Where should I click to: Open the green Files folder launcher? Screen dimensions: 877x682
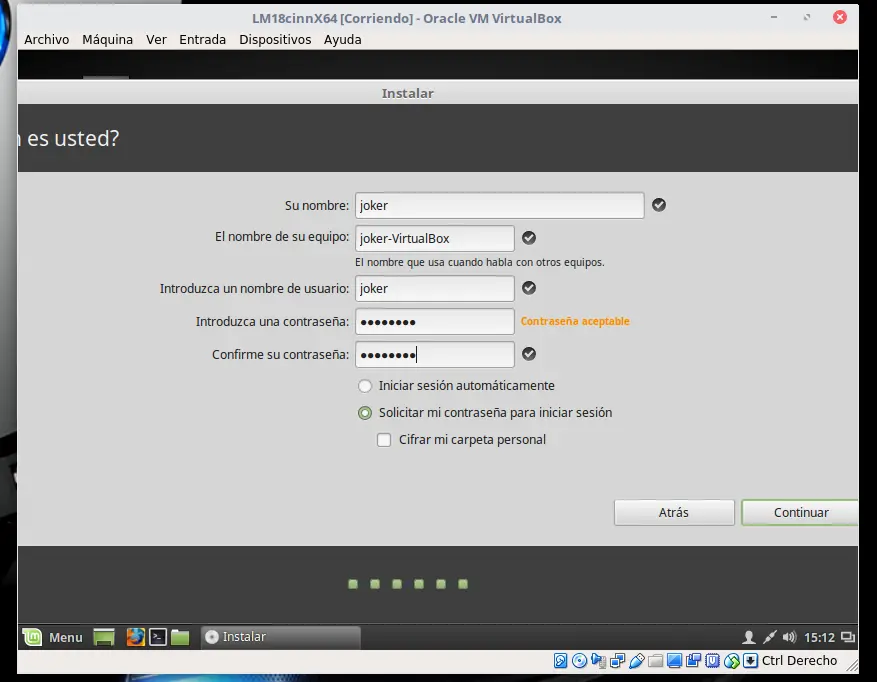pos(180,637)
